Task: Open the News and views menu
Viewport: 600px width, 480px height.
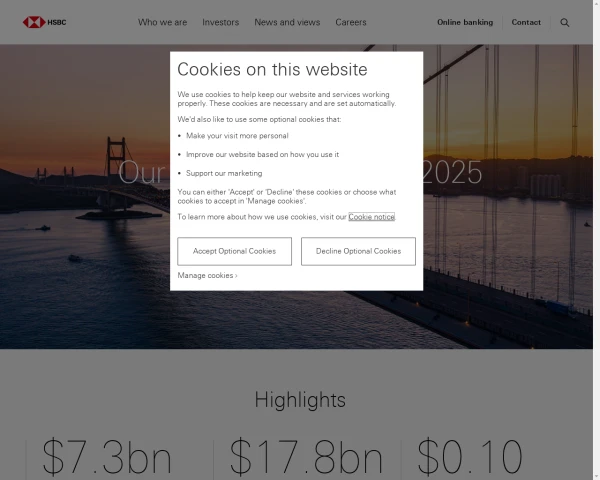Action: [287, 22]
